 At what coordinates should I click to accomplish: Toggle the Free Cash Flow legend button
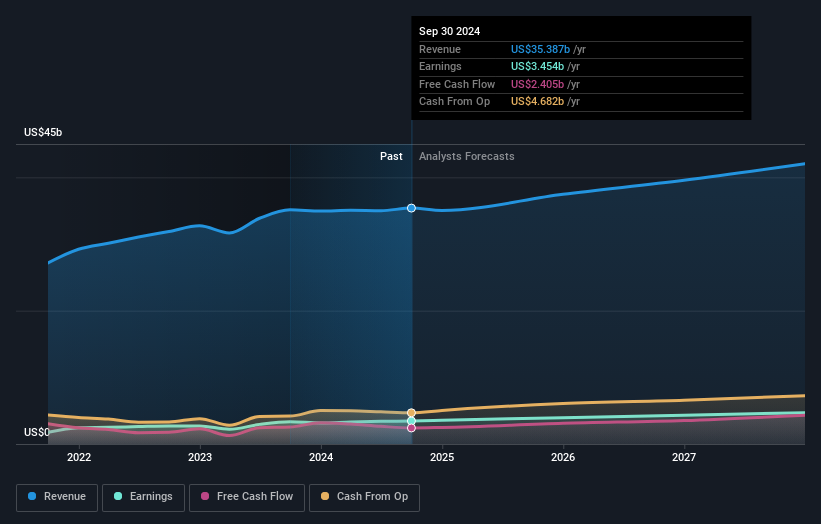click(247, 497)
